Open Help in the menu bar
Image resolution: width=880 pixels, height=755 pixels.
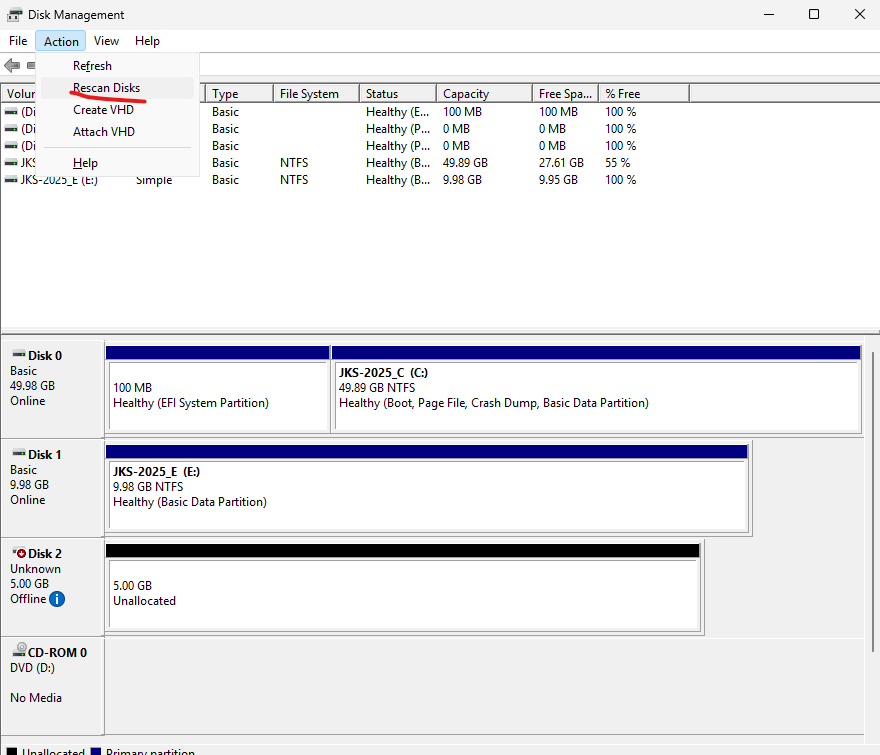point(147,41)
